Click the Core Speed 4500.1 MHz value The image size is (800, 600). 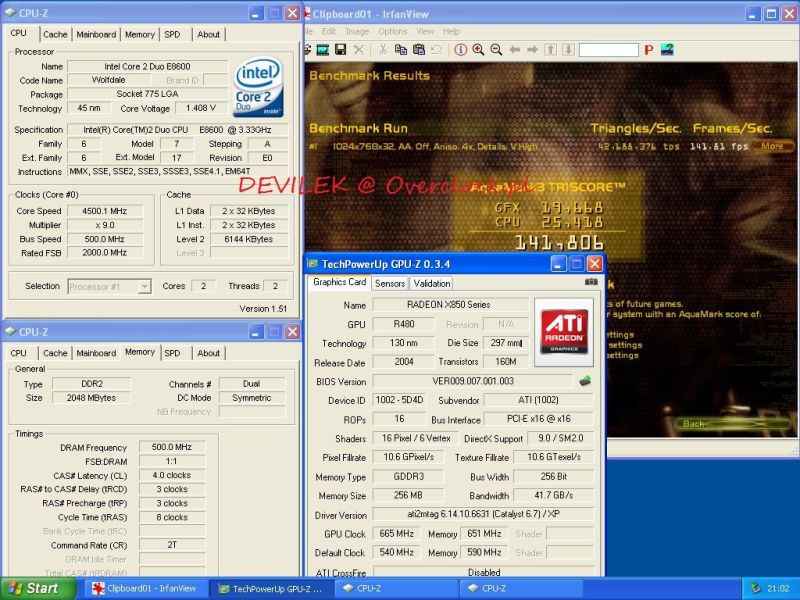pos(105,211)
